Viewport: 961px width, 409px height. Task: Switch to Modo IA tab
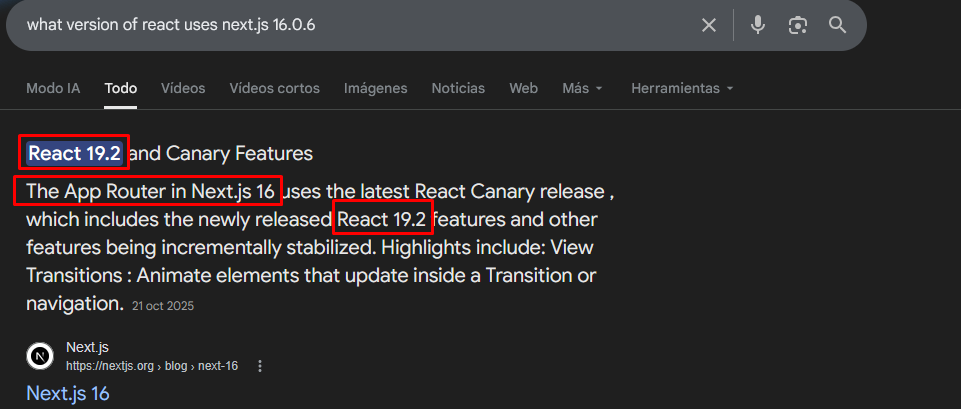point(53,88)
